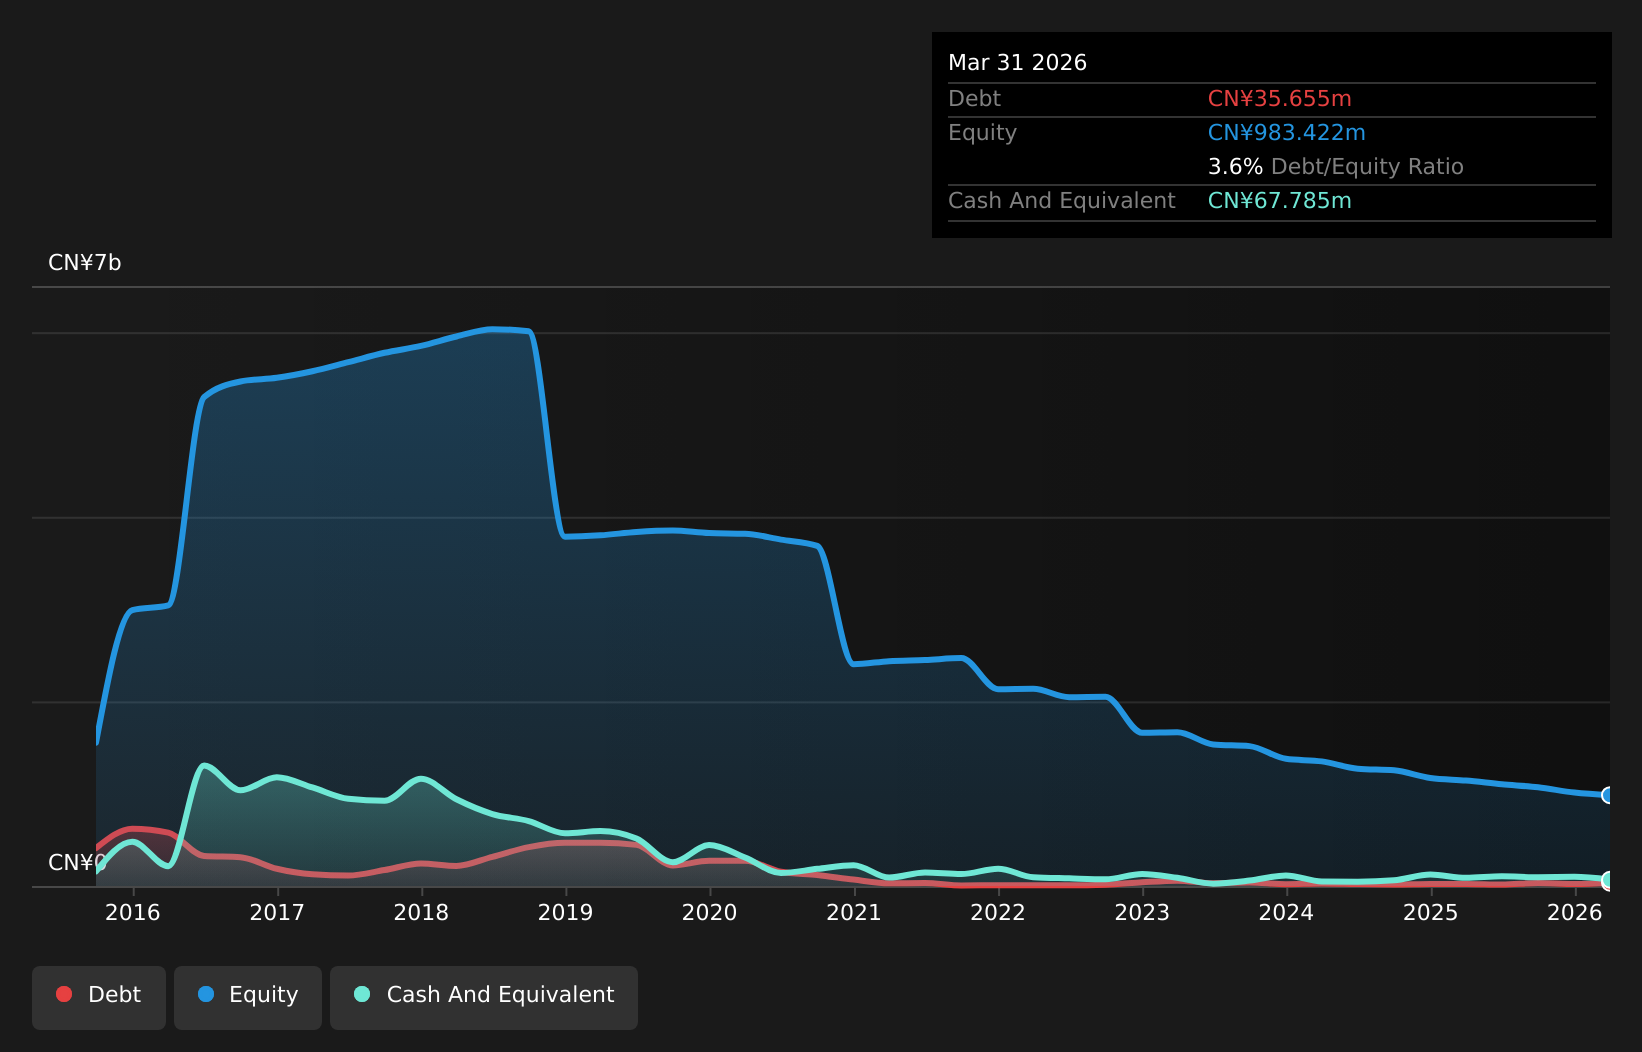Select the 2017 x-axis label
The height and width of the screenshot is (1052, 1642).
click(x=277, y=912)
